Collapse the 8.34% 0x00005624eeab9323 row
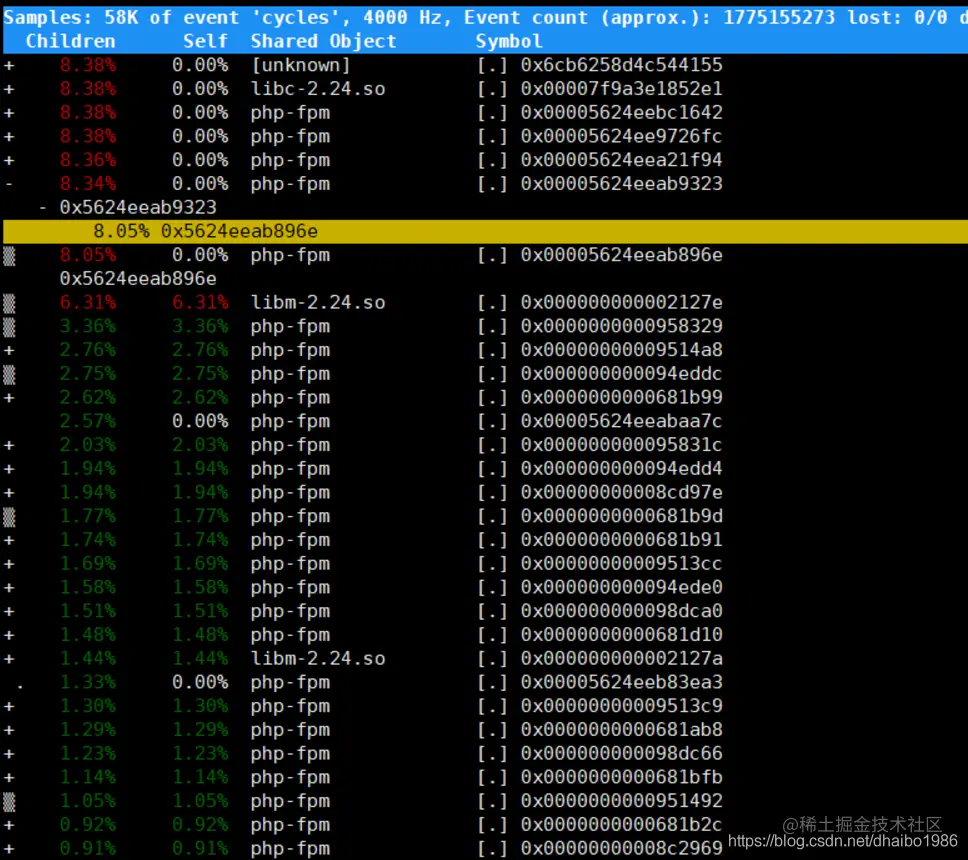The height and width of the screenshot is (860, 968). click(9, 184)
